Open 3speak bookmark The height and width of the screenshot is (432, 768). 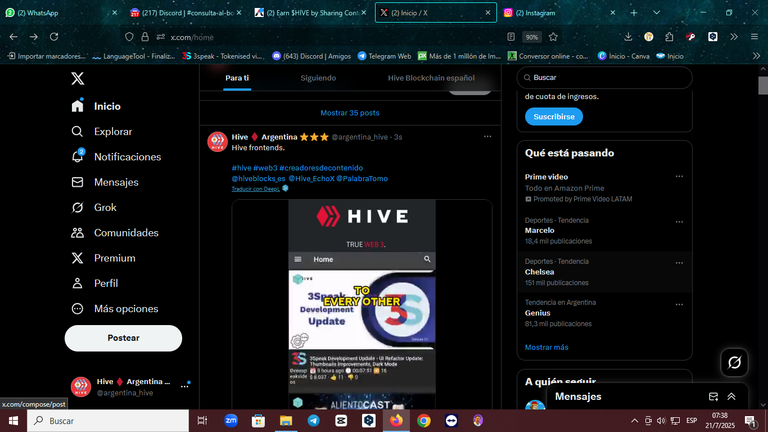coord(223,56)
